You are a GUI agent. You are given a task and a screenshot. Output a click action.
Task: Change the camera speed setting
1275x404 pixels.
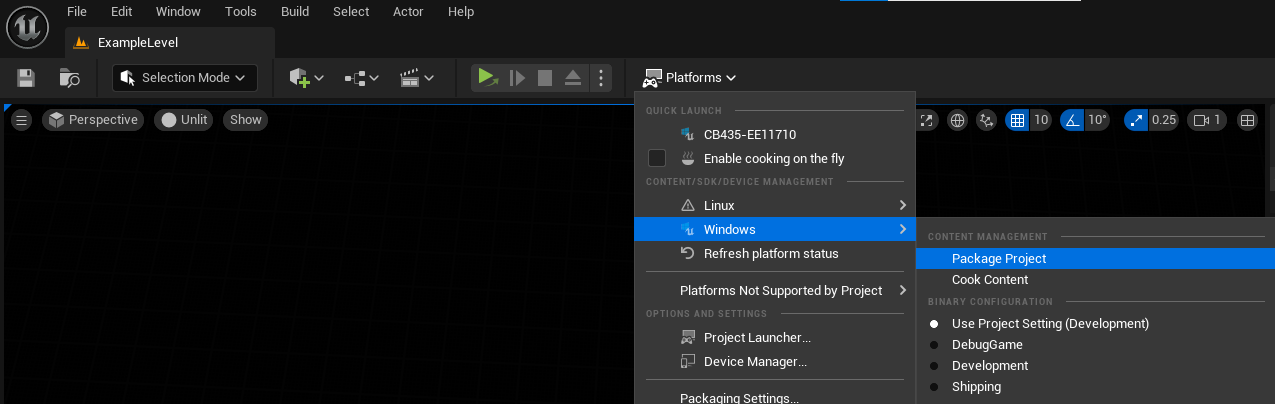click(x=1205, y=120)
